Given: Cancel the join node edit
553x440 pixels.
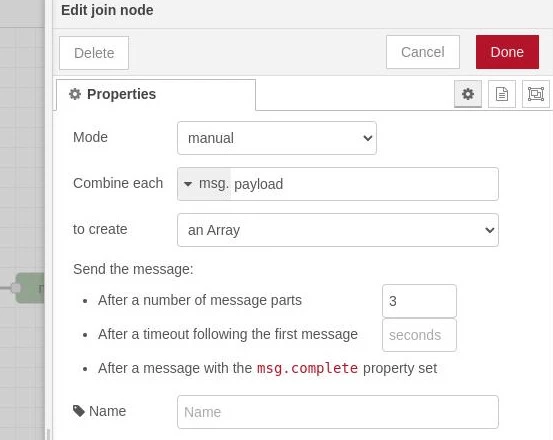Looking at the screenshot, I should (x=423, y=52).
